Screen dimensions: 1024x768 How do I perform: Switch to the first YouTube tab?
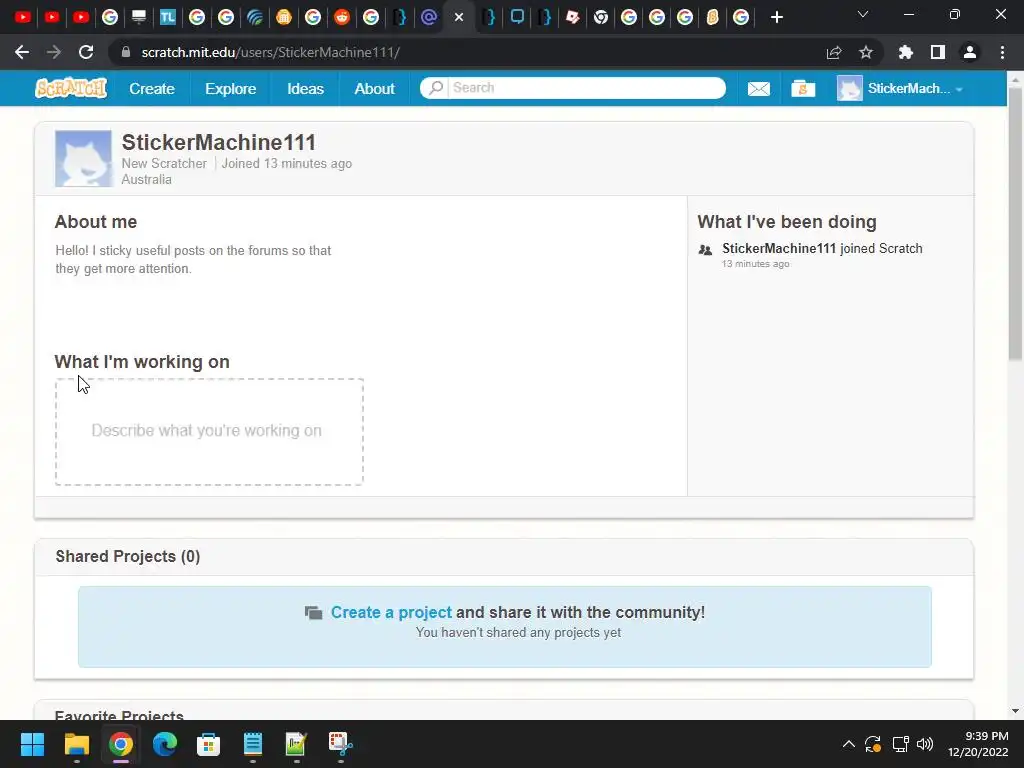point(23,17)
